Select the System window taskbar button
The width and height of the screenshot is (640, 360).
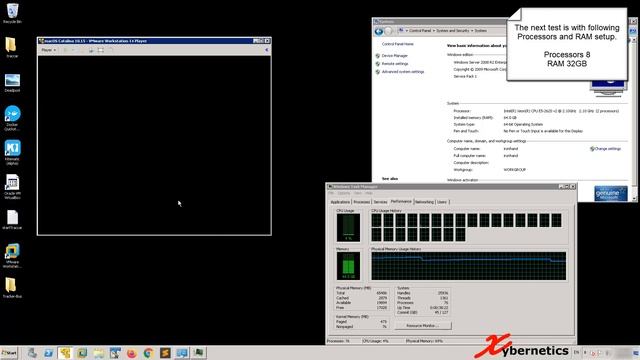pyautogui.click(x=182, y=353)
